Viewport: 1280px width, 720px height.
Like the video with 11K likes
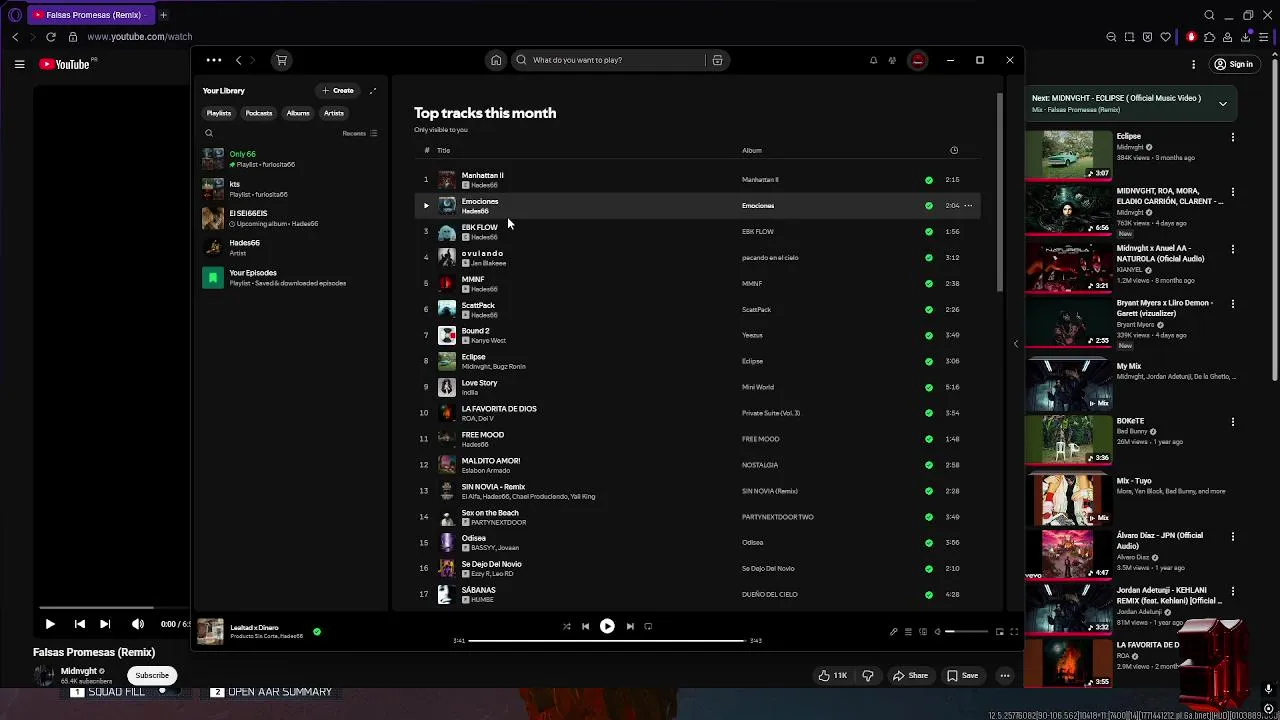pos(833,675)
